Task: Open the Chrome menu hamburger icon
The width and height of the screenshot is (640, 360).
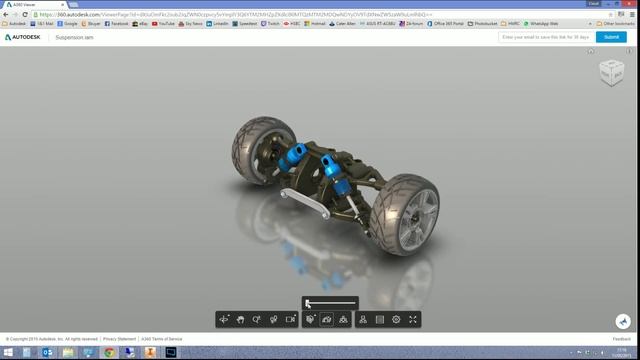Action: coord(632,14)
